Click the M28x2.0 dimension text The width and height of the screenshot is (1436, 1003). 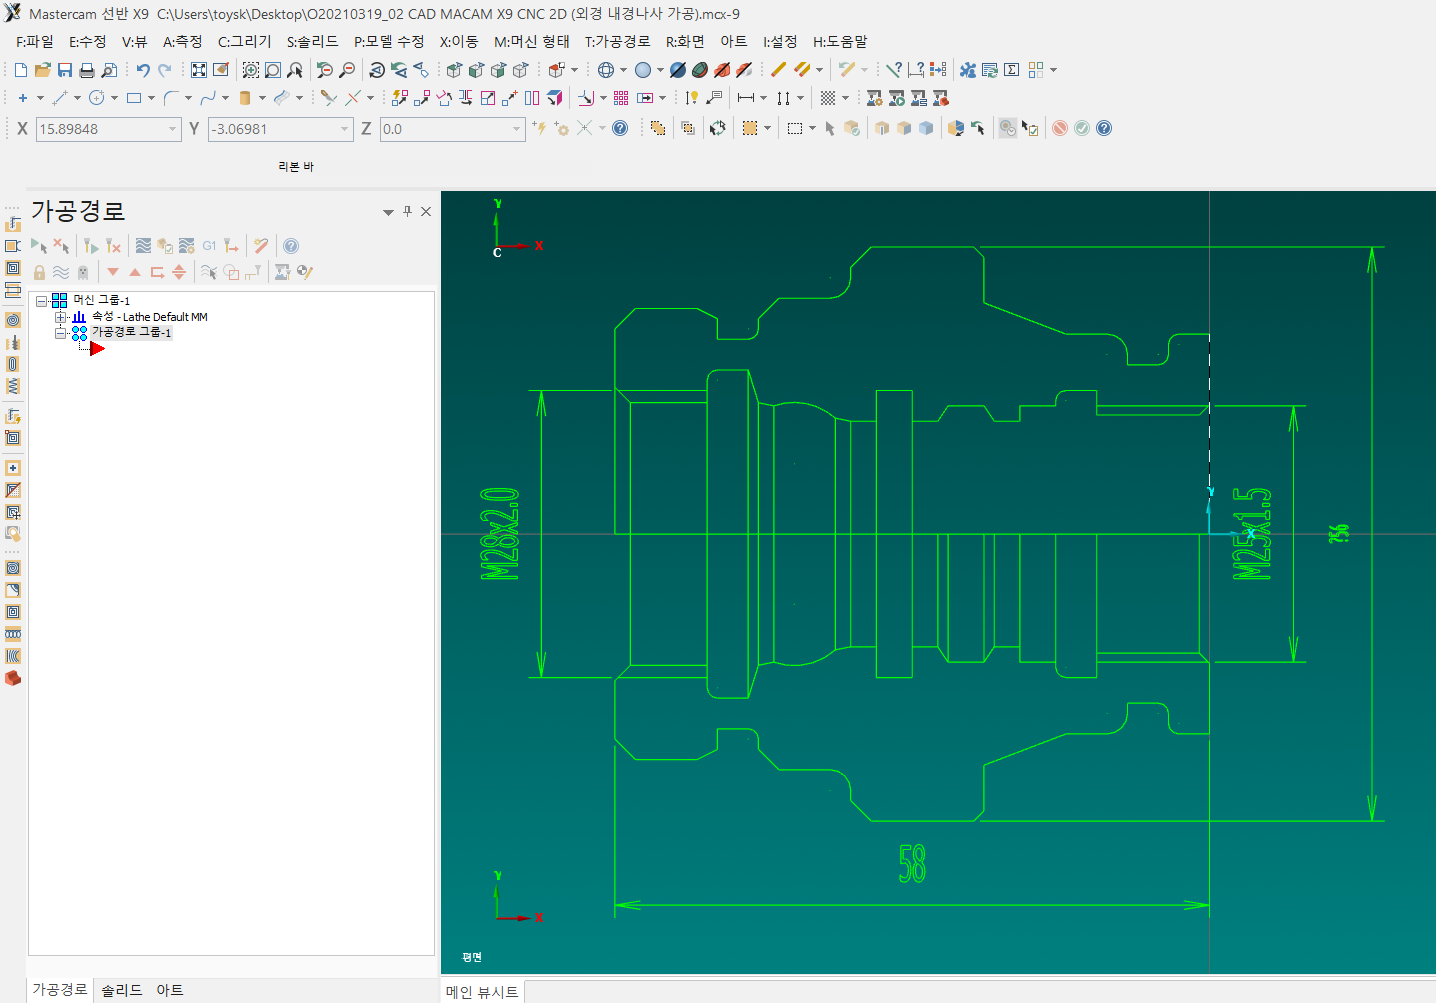coord(500,534)
